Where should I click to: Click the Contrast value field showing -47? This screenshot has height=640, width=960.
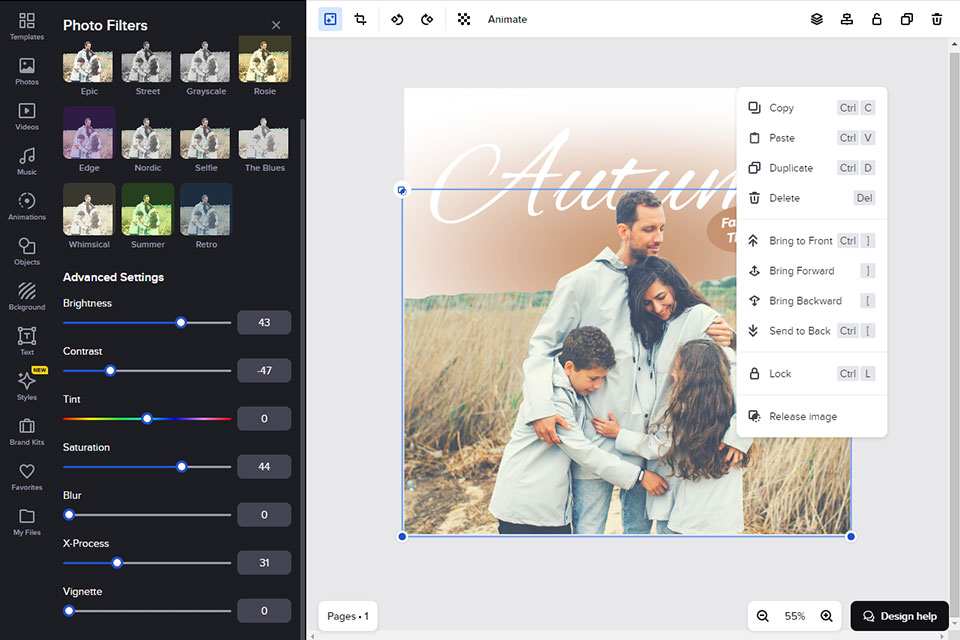[x=264, y=371]
